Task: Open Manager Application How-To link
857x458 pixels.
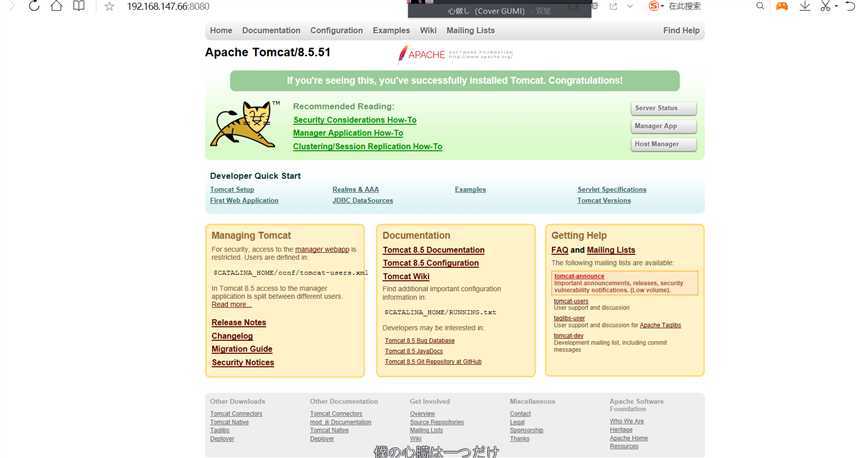Action: (x=348, y=133)
